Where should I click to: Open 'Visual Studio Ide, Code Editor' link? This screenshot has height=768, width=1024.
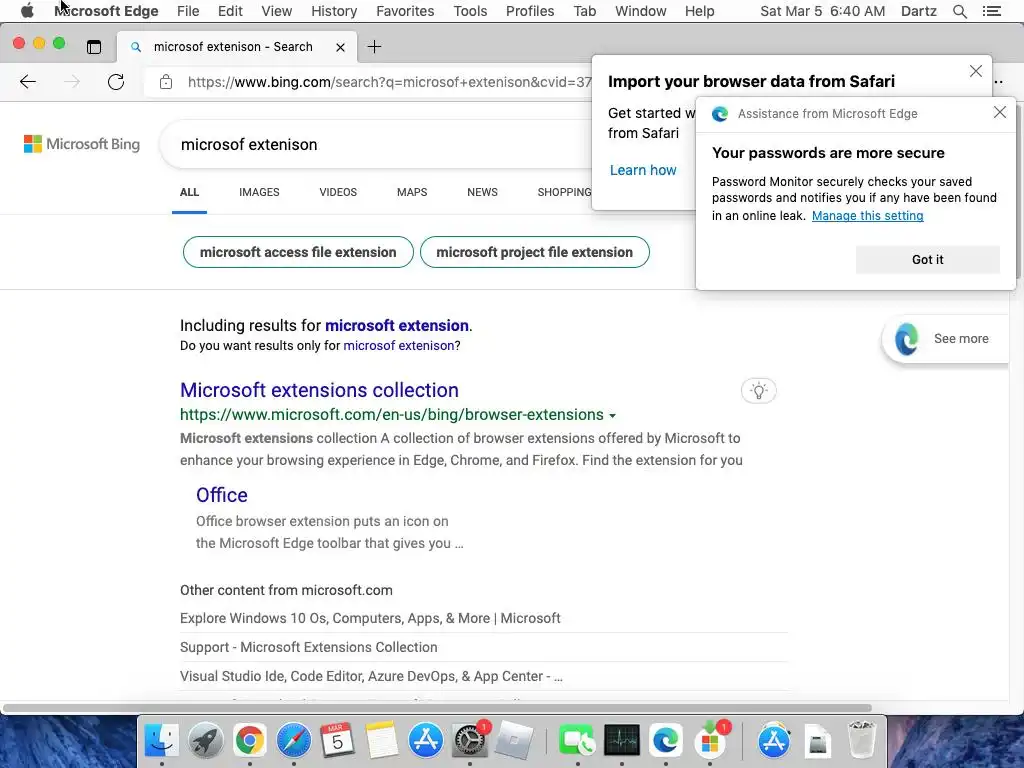pyautogui.click(x=371, y=676)
